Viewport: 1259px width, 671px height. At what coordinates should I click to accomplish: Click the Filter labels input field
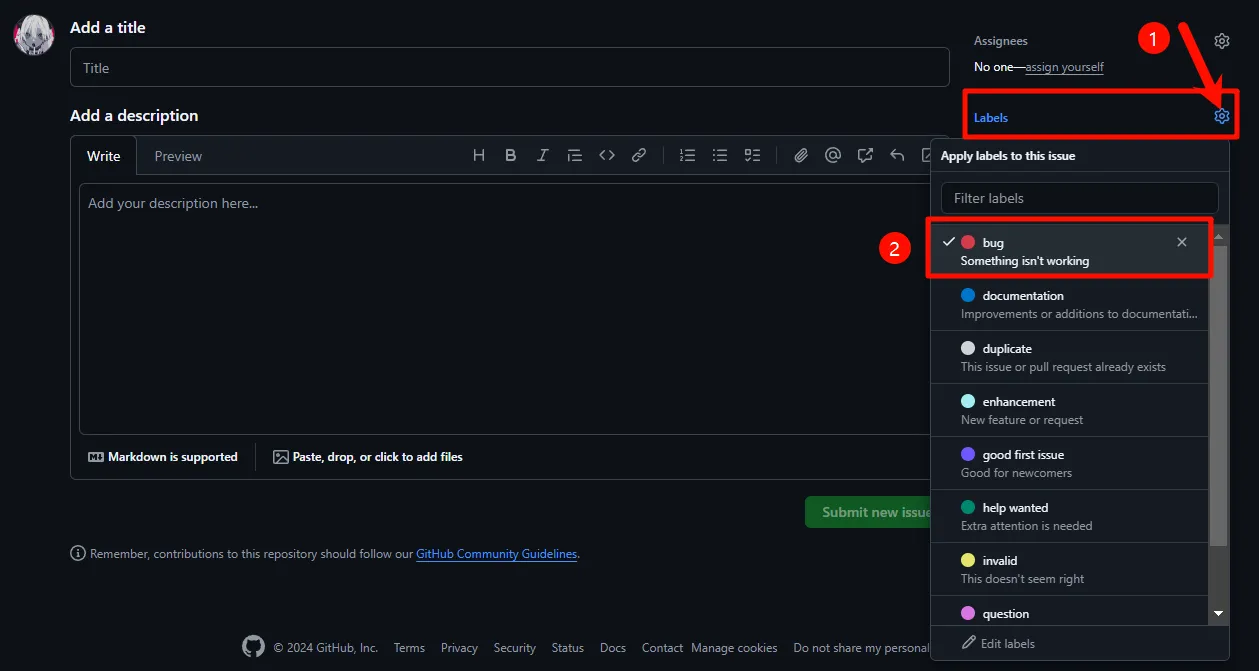point(1079,198)
